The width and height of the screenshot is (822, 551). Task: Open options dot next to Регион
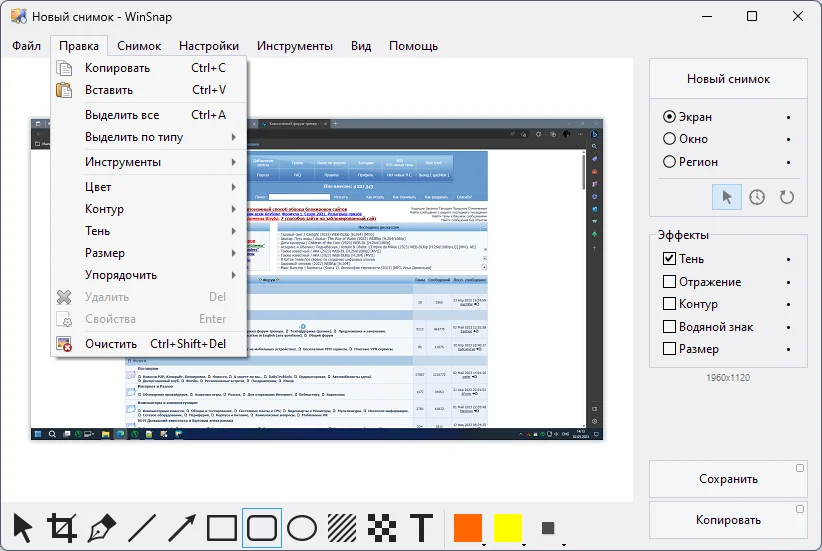(x=788, y=163)
